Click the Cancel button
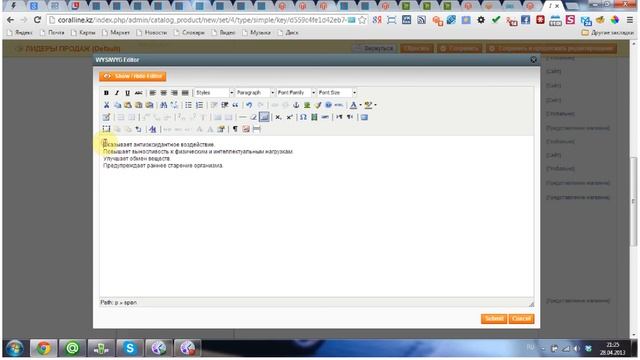640x360 pixels. coord(521,318)
